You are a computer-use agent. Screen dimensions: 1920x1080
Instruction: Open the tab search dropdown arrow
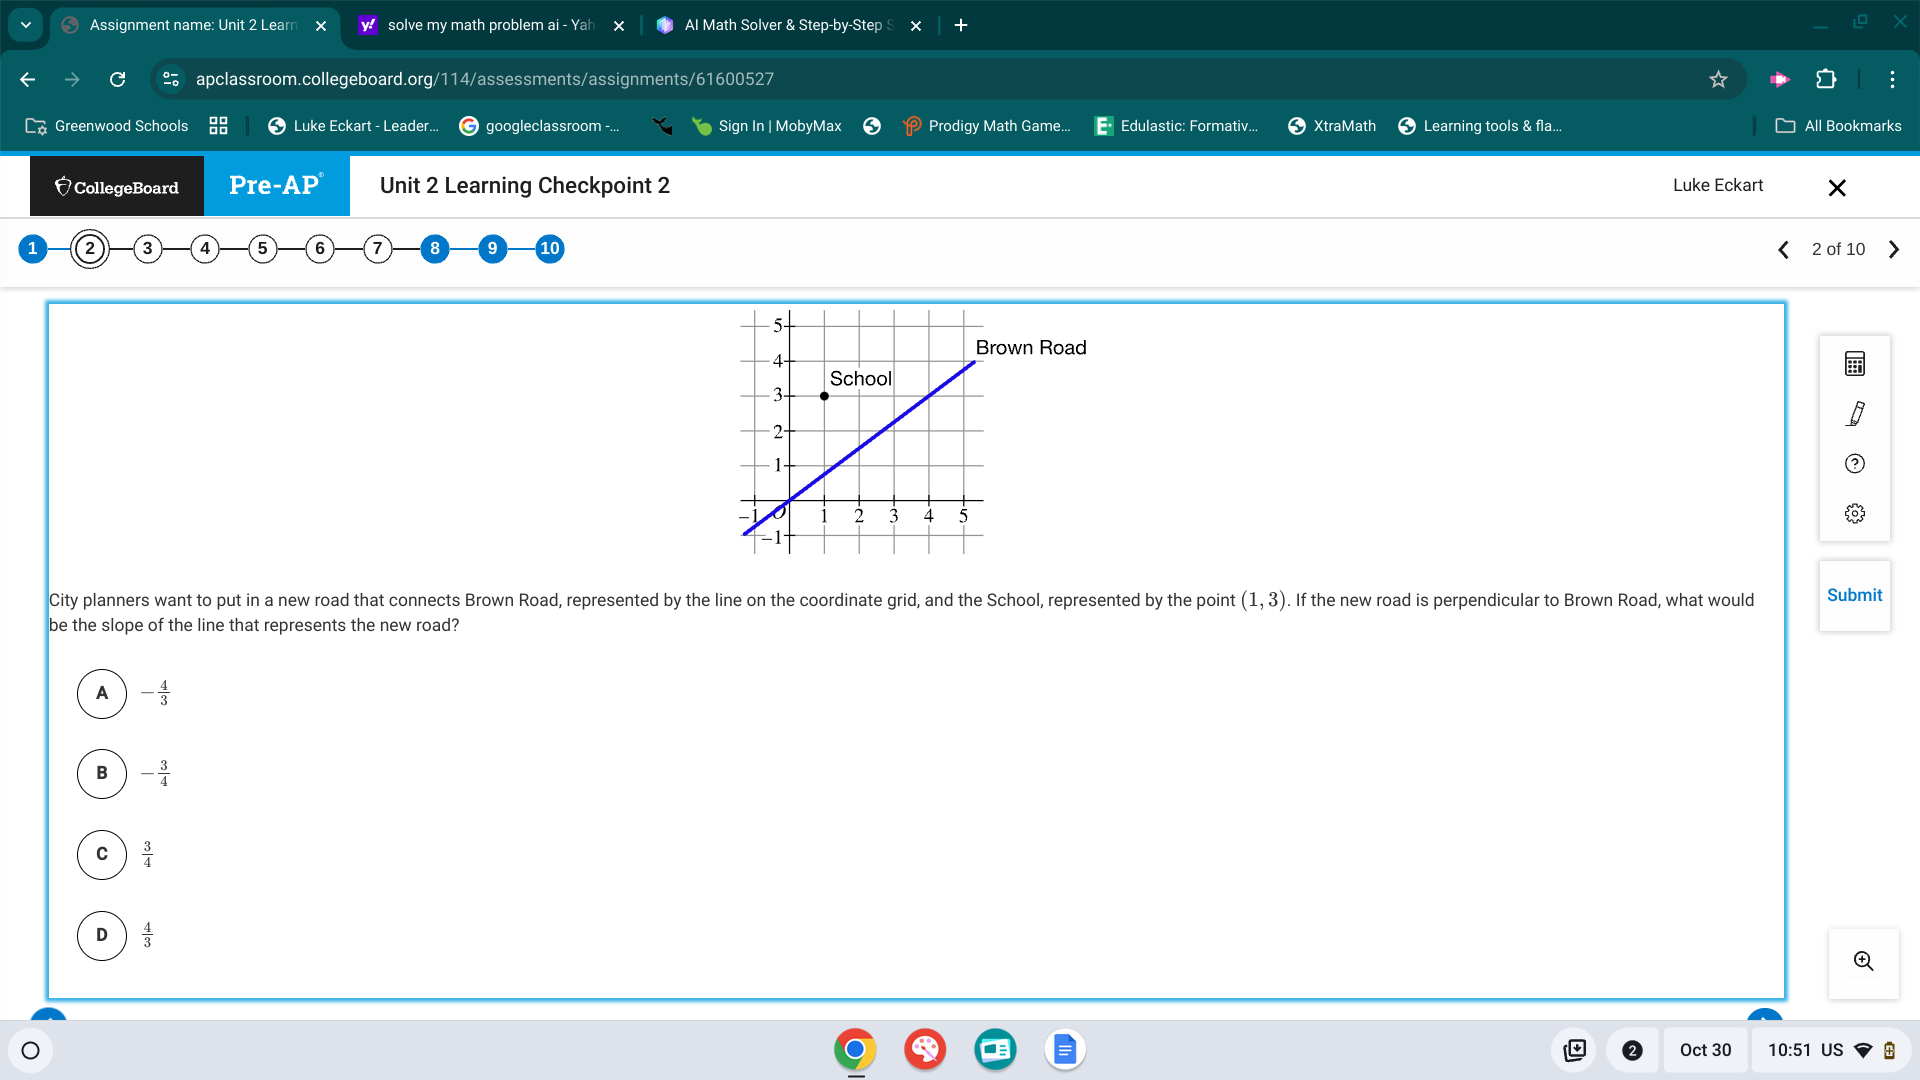point(26,25)
